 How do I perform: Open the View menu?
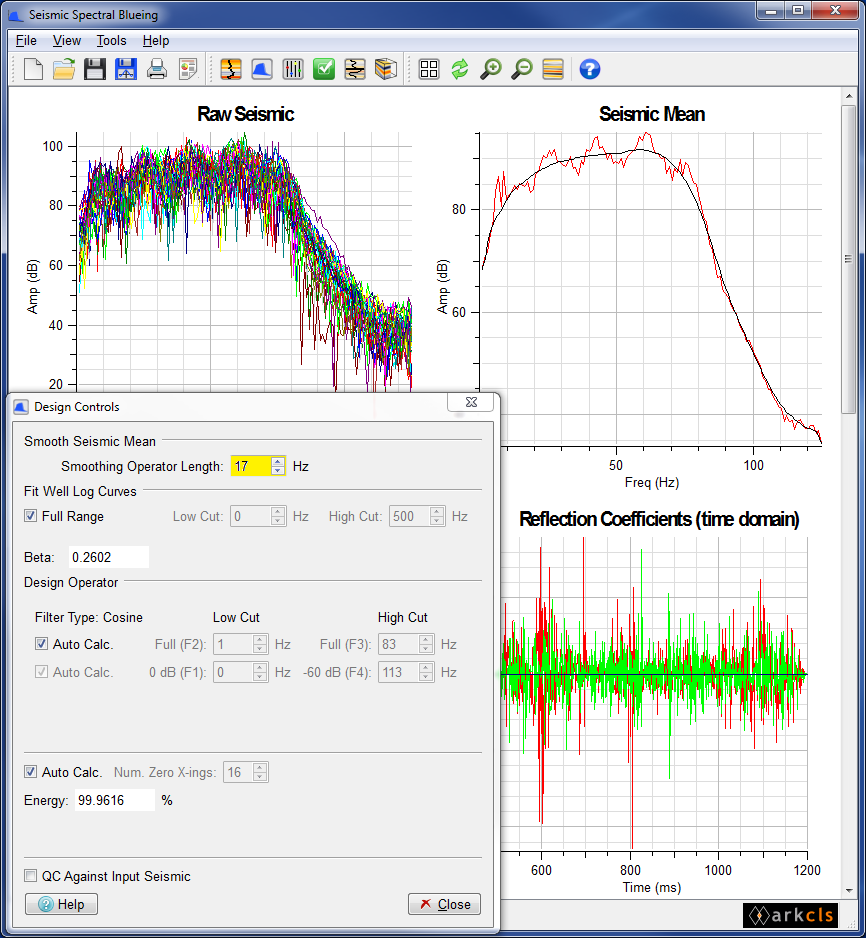pos(66,41)
